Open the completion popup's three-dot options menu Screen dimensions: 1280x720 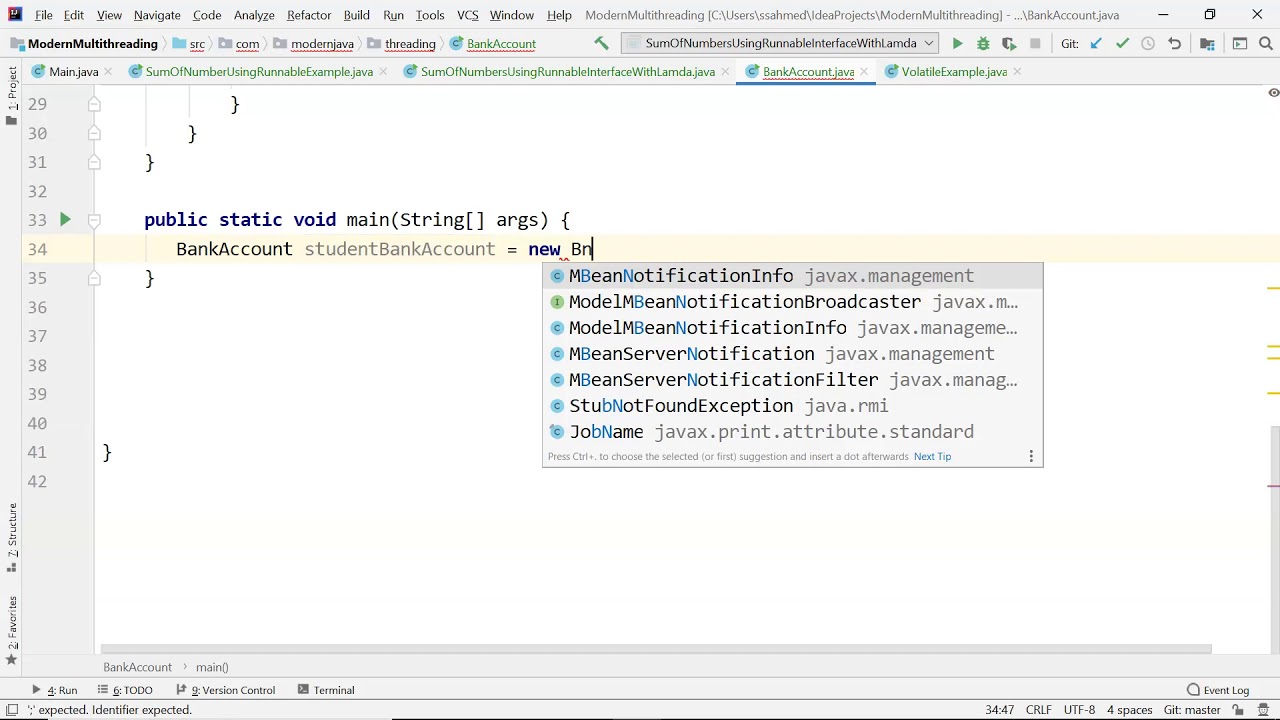1031,456
